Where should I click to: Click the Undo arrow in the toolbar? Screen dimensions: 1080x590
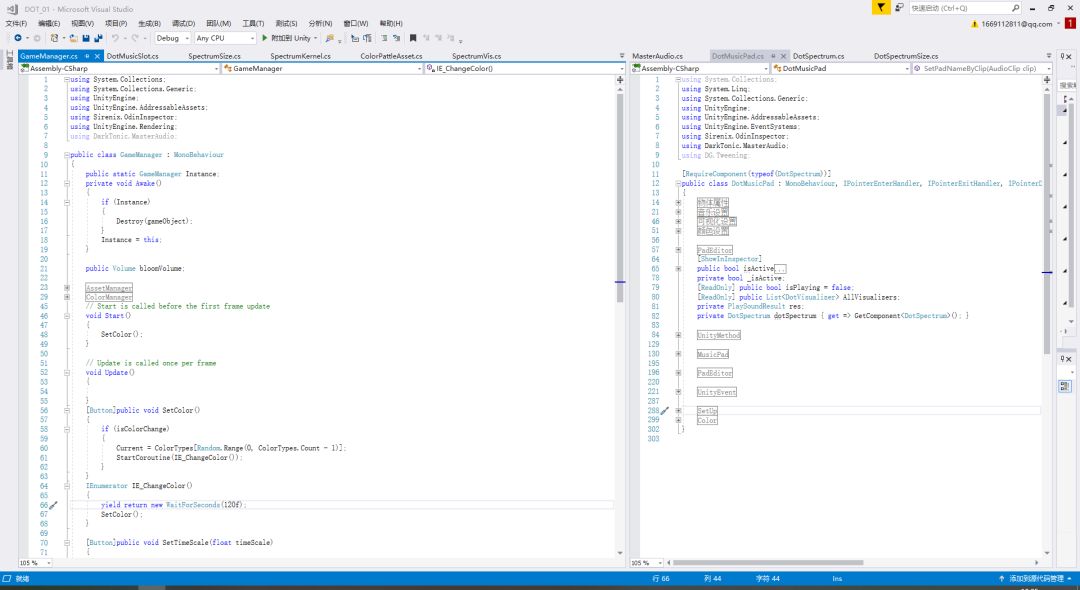point(116,38)
